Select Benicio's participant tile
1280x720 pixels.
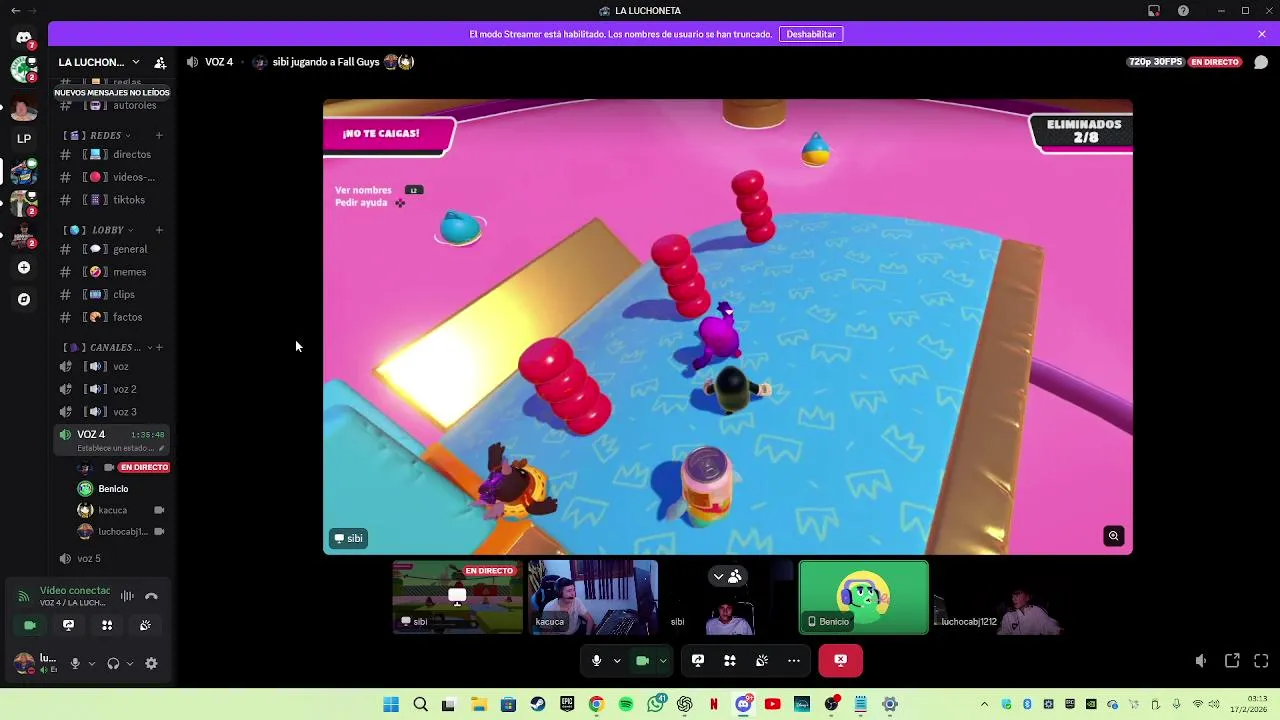click(x=864, y=597)
